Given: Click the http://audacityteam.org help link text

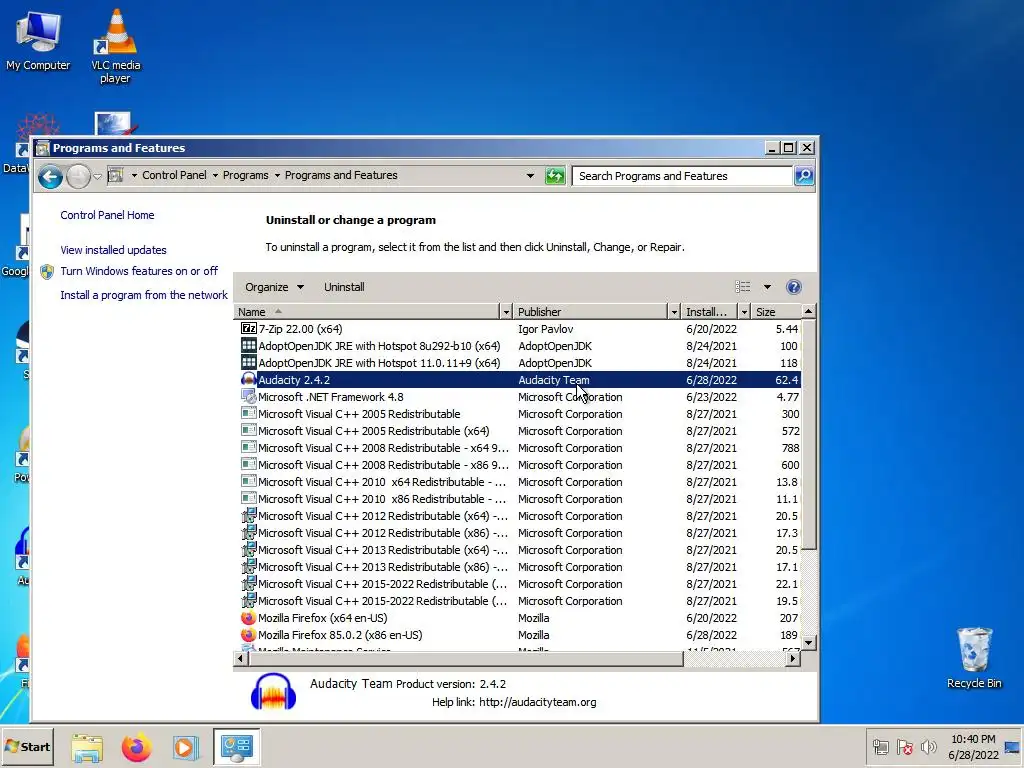Looking at the screenshot, I should coord(537,702).
